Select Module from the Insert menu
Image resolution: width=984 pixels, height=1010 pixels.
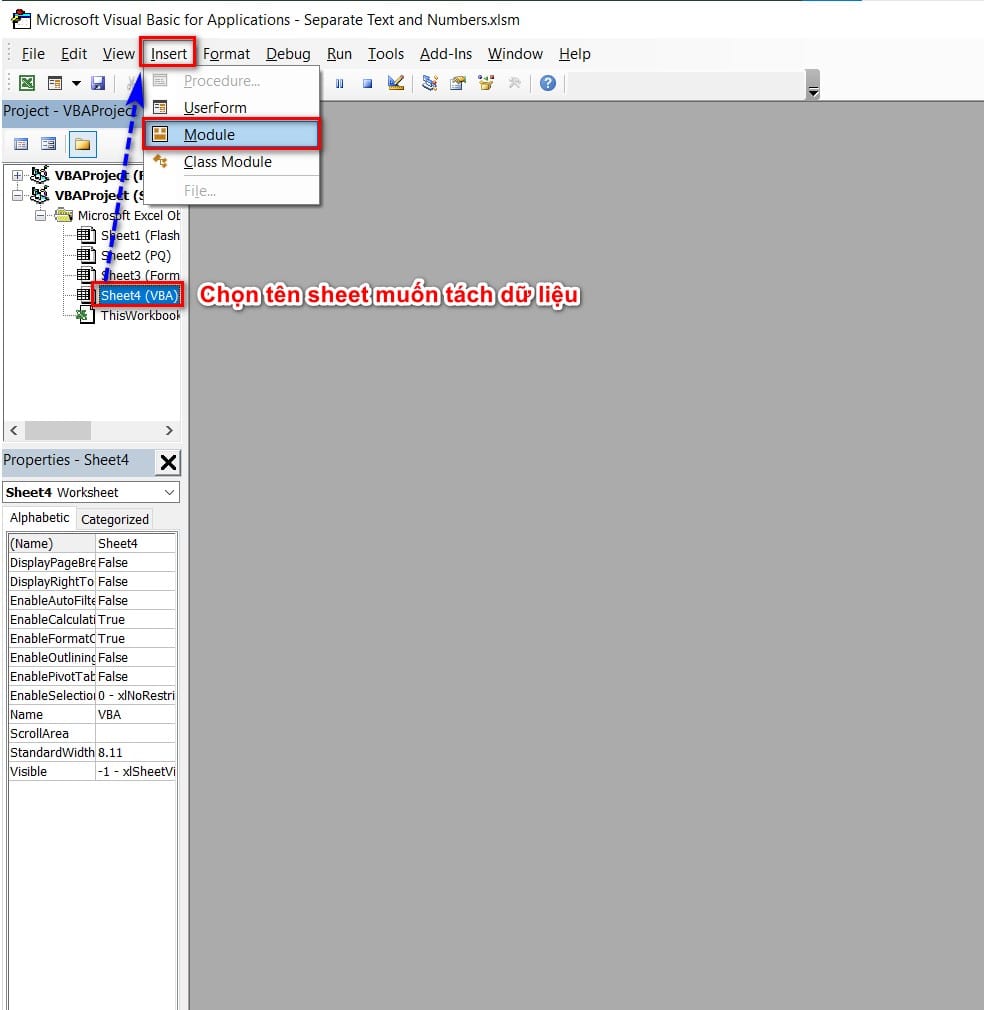pyautogui.click(x=209, y=135)
